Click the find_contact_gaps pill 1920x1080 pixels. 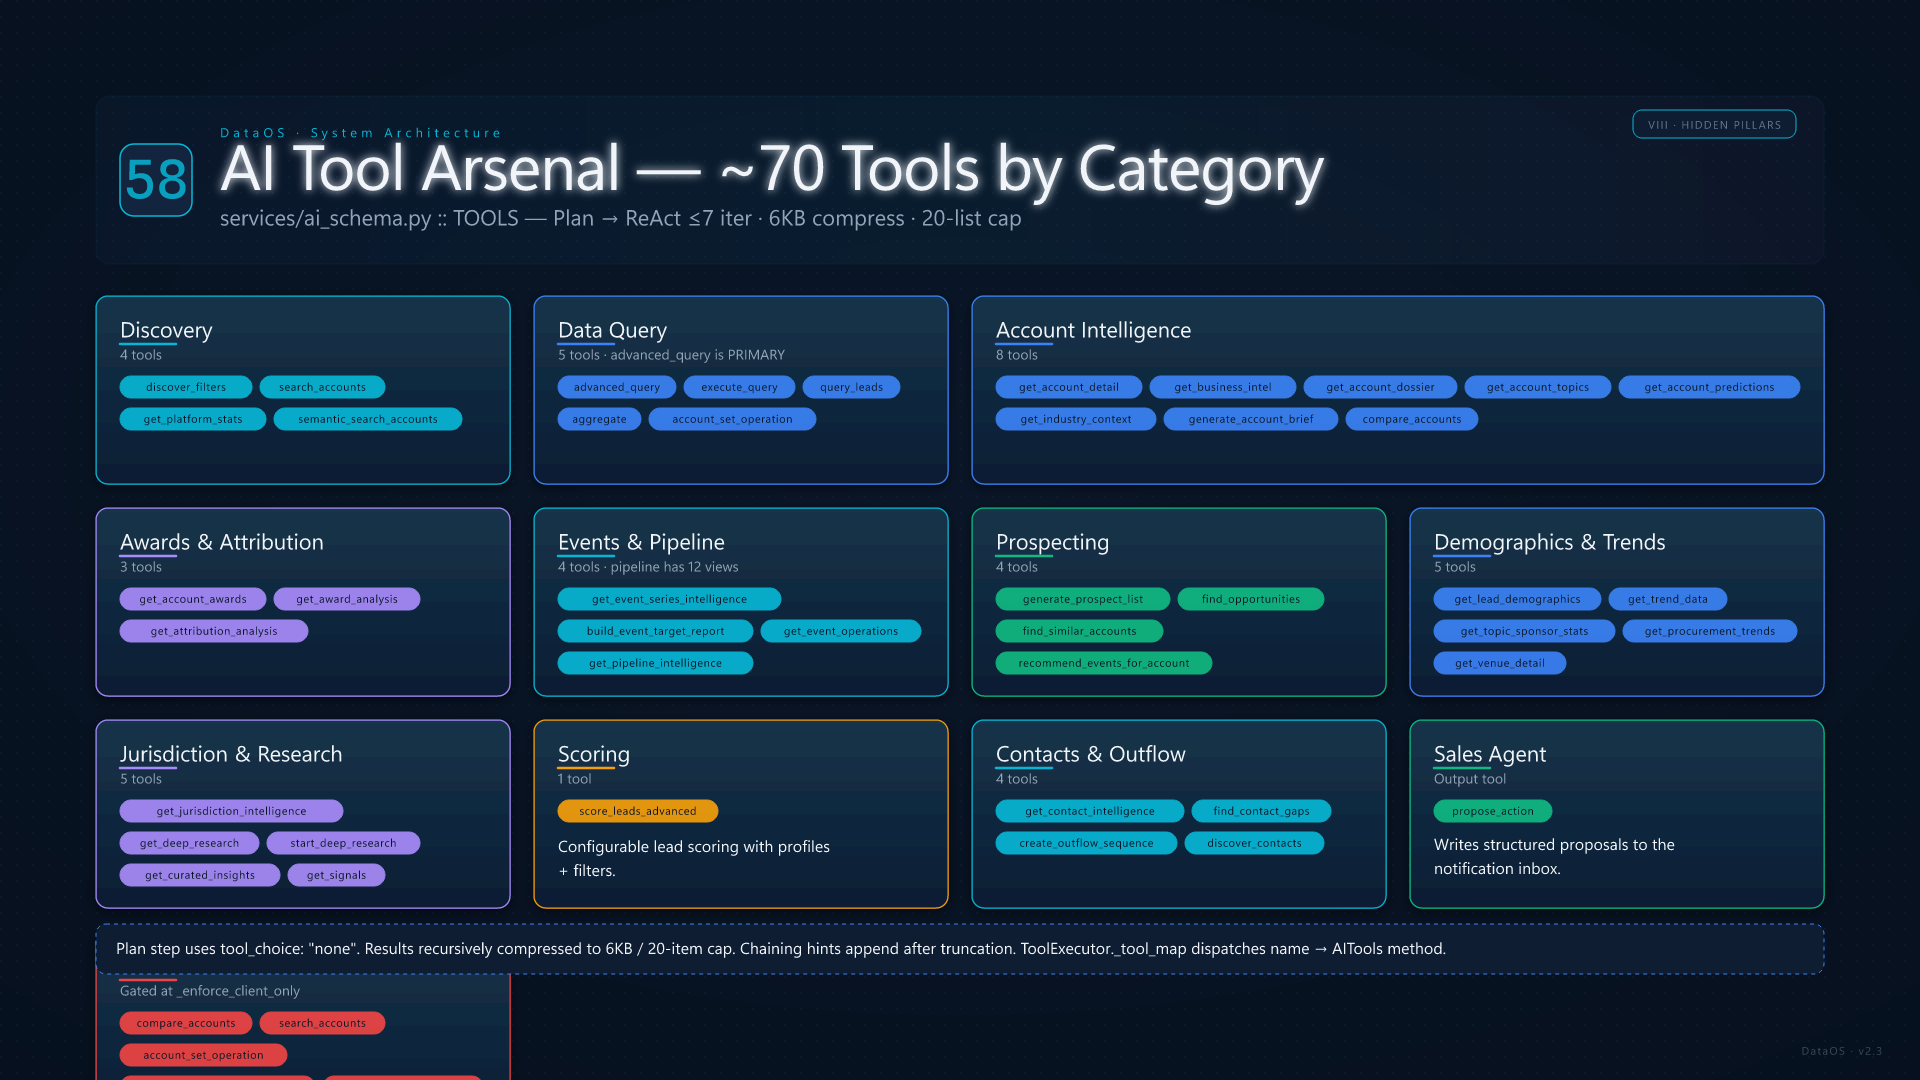point(1261,811)
